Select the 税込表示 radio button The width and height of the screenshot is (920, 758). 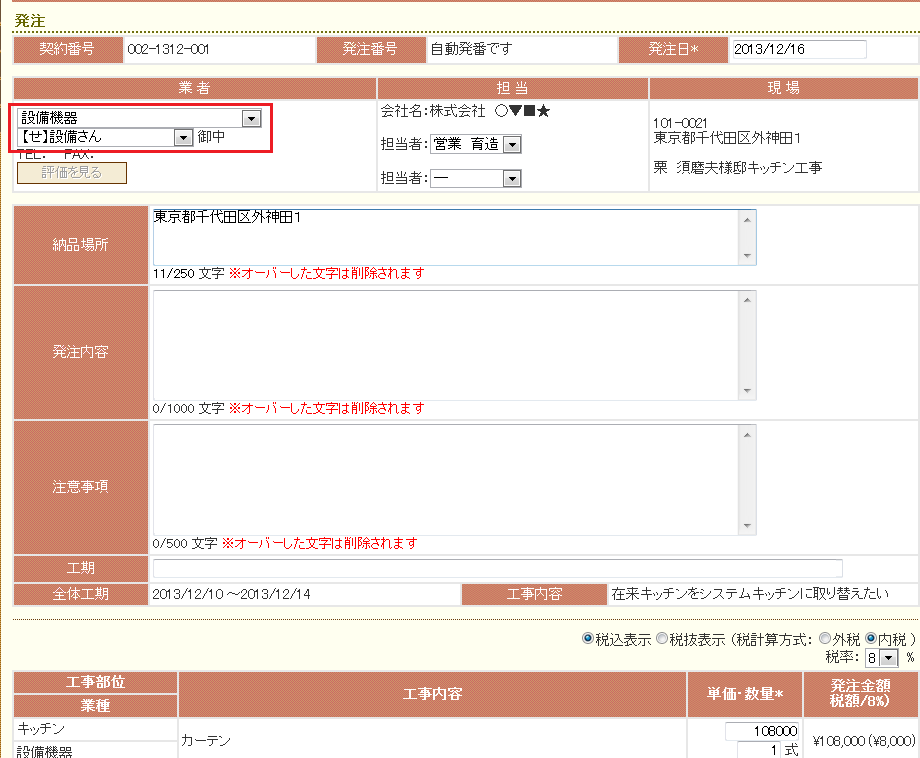(x=588, y=639)
